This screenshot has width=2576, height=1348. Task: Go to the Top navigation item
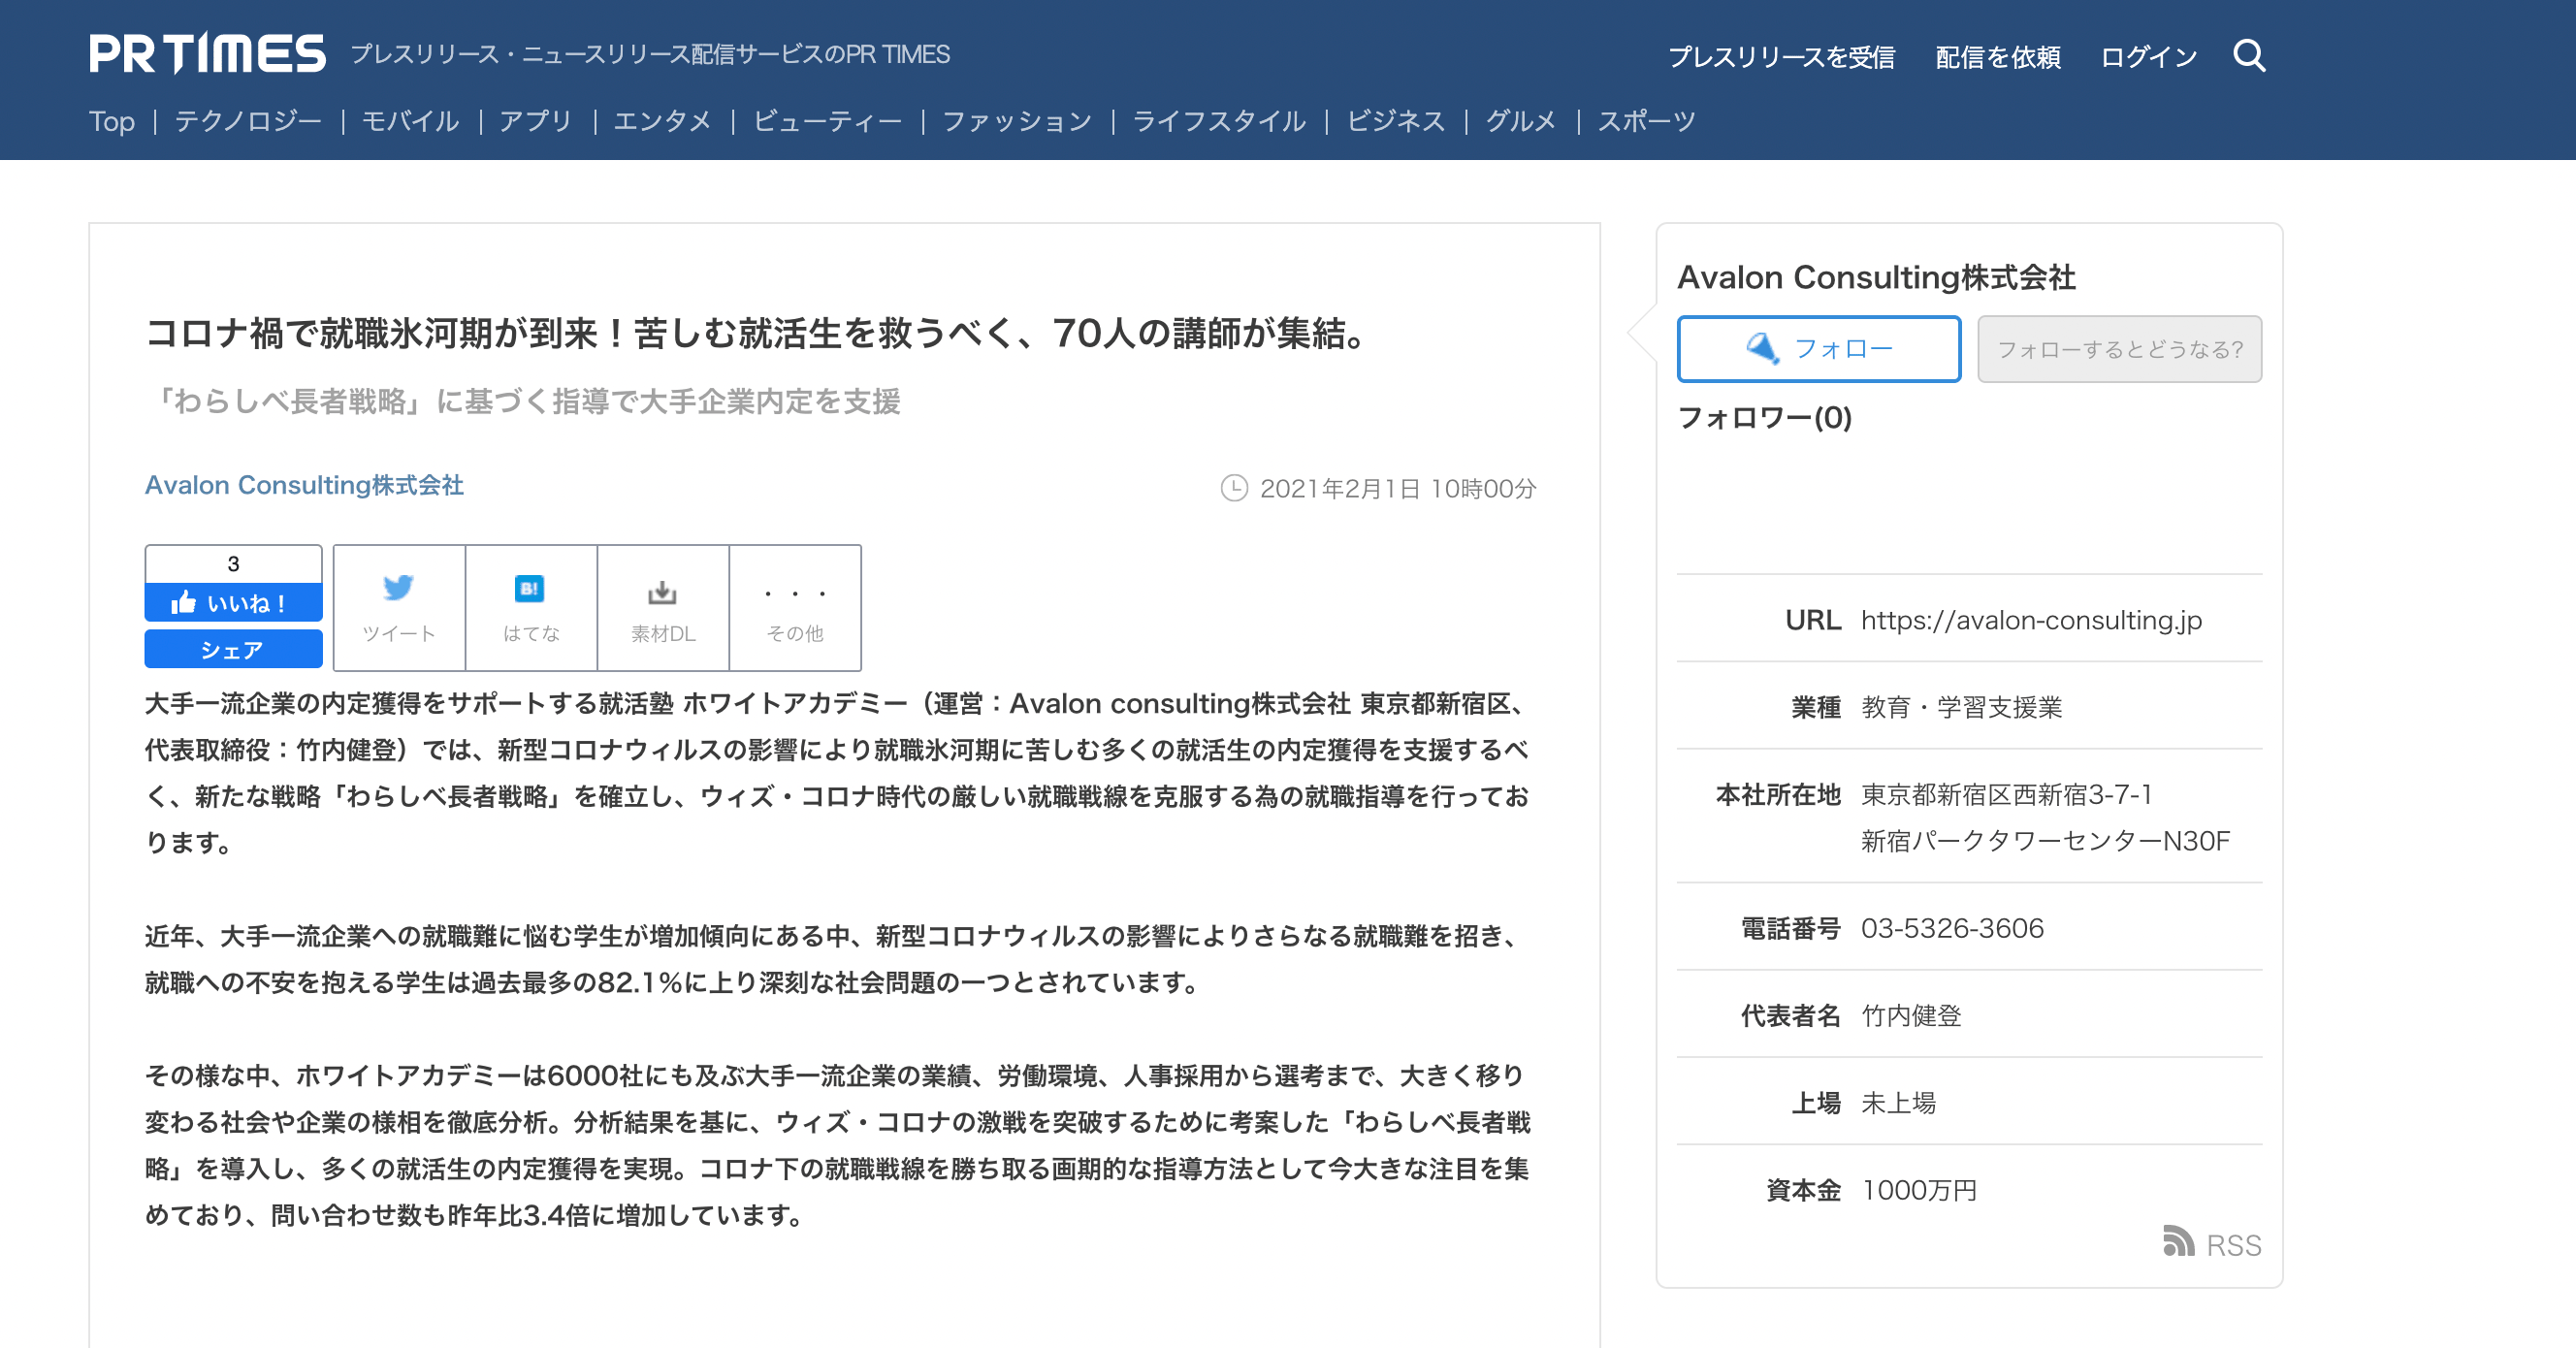click(112, 121)
